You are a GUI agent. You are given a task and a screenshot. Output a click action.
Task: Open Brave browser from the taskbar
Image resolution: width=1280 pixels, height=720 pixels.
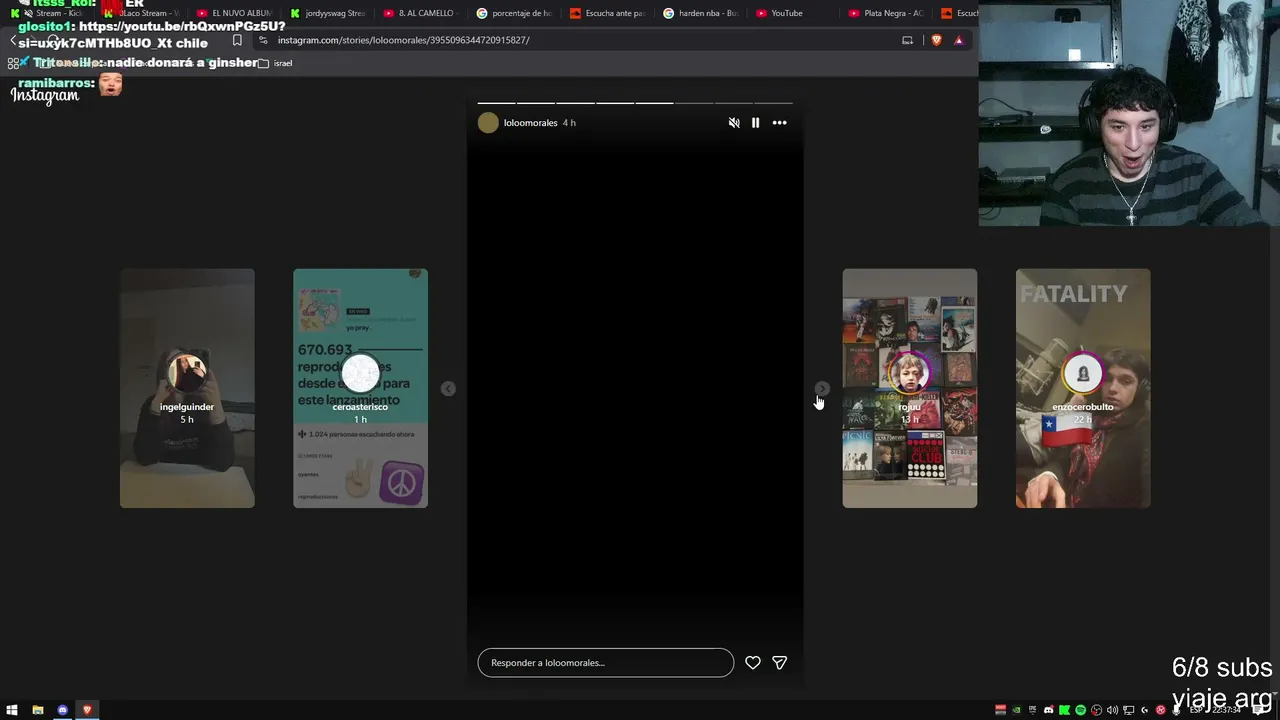pos(87,710)
